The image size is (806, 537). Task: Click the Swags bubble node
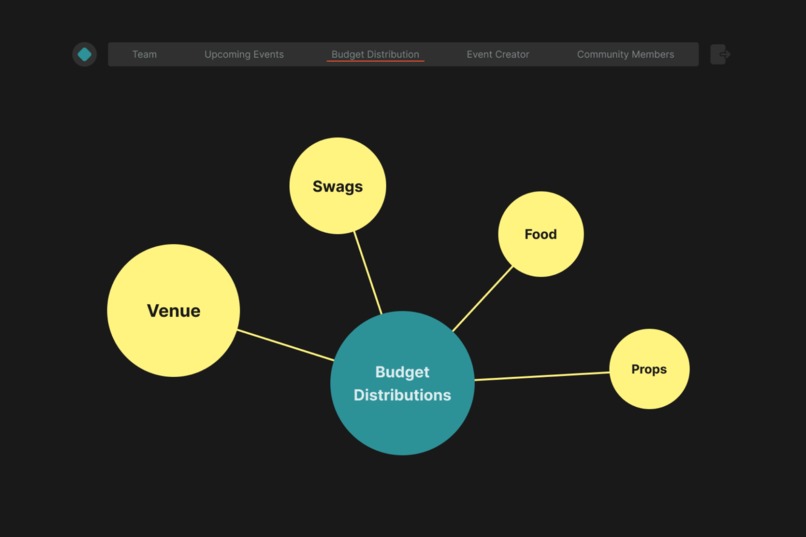point(337,186)
